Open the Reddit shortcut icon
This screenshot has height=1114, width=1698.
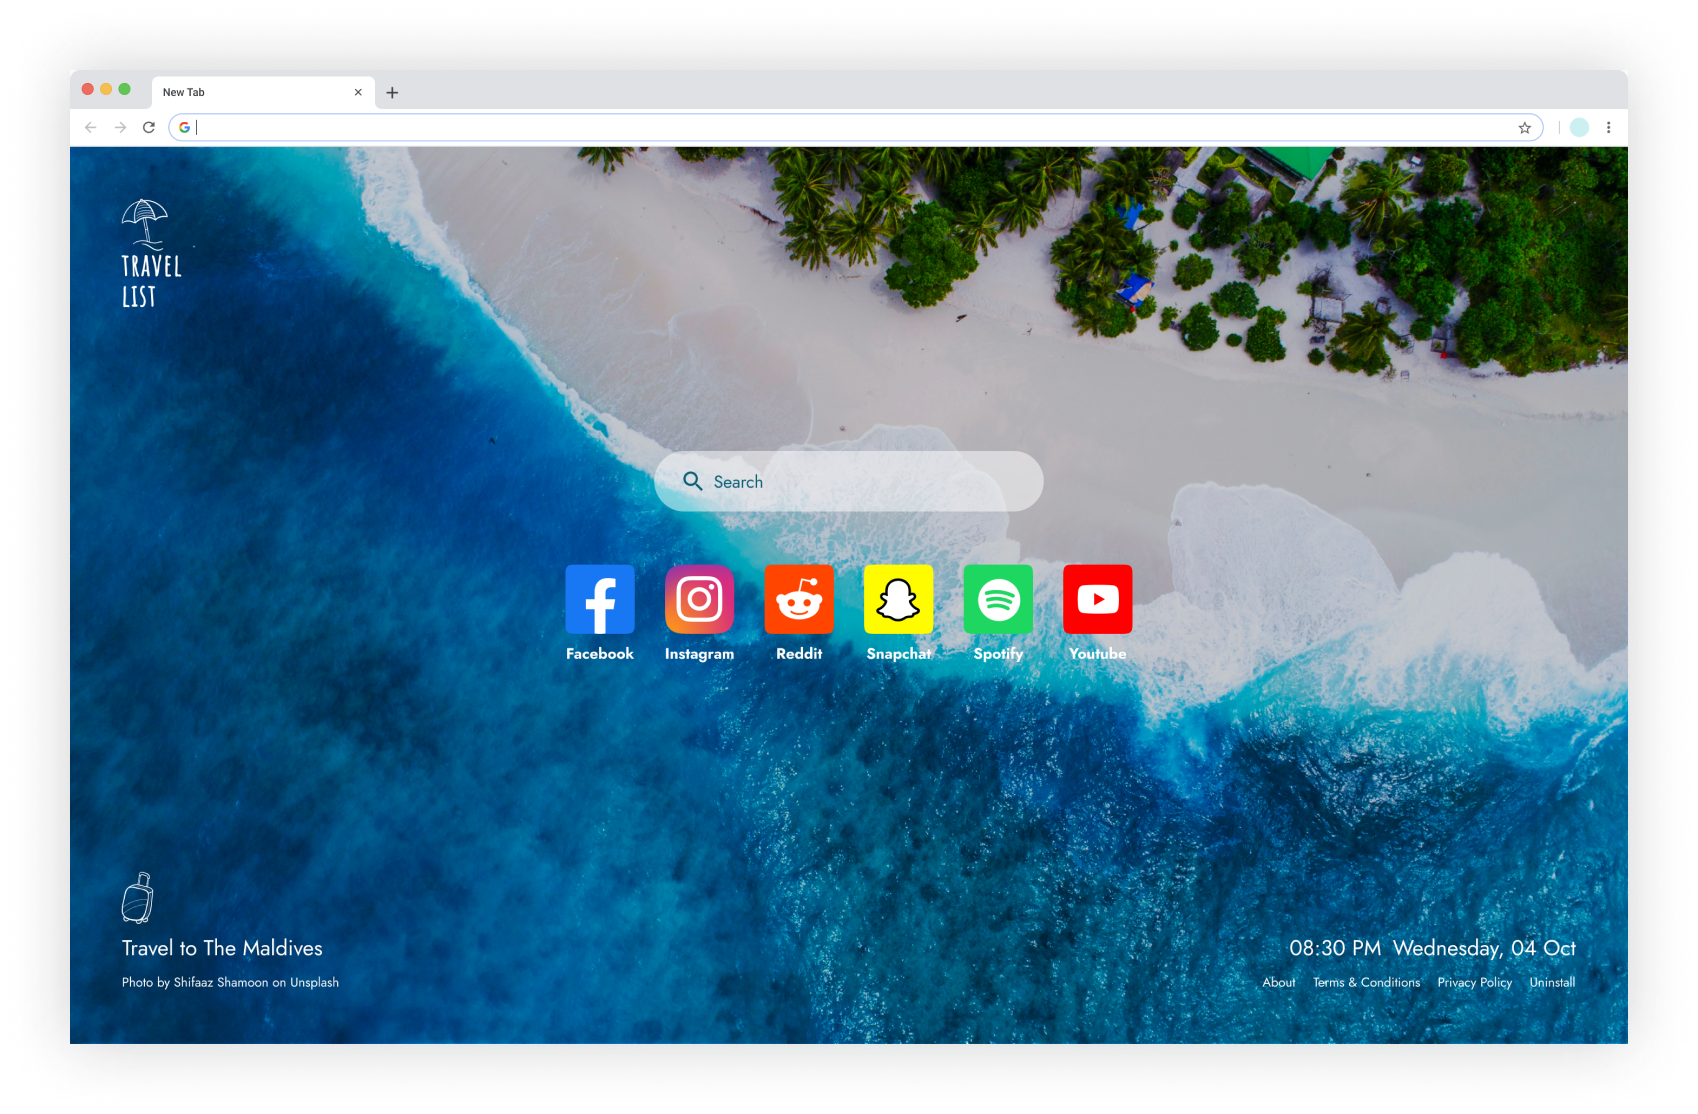(x=799, y=599)
